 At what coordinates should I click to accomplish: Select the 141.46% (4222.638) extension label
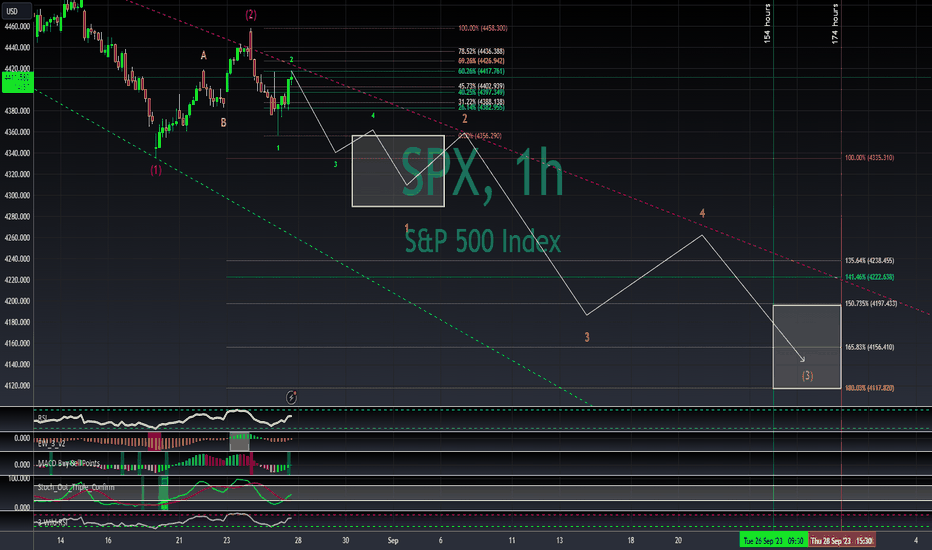click(x=869, y=277)
